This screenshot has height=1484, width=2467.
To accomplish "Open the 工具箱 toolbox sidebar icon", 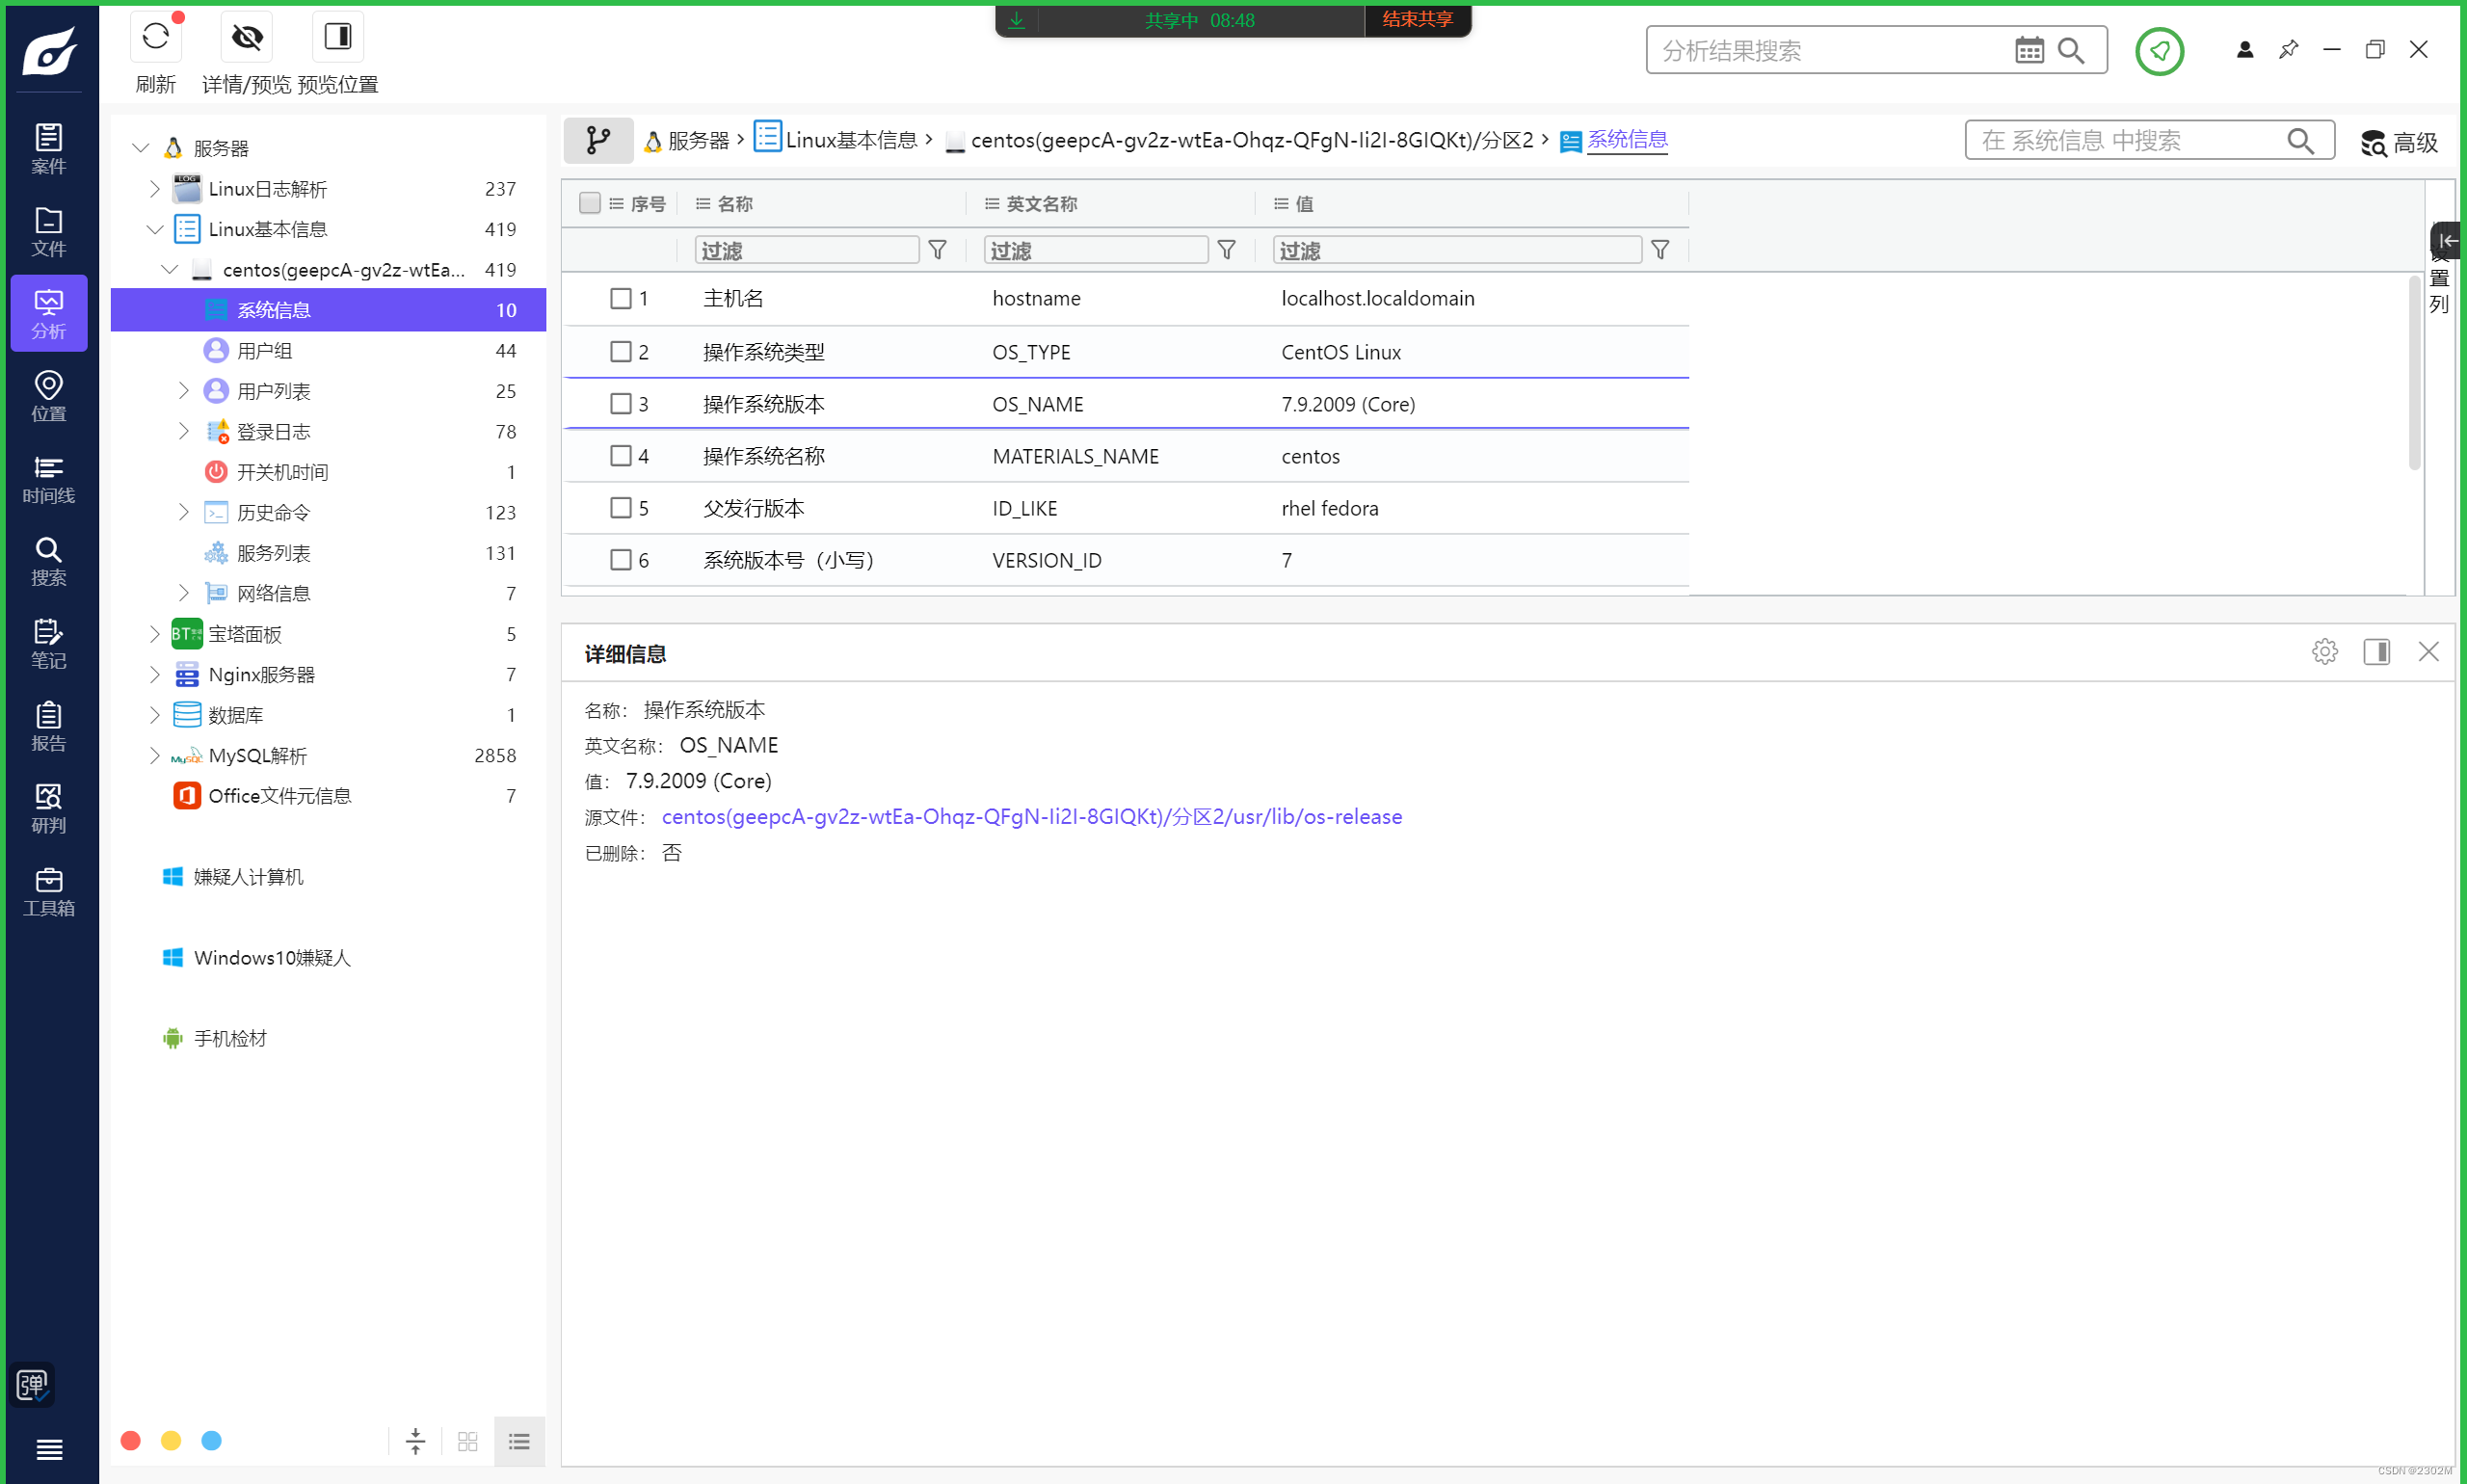I will coord(48,890).
